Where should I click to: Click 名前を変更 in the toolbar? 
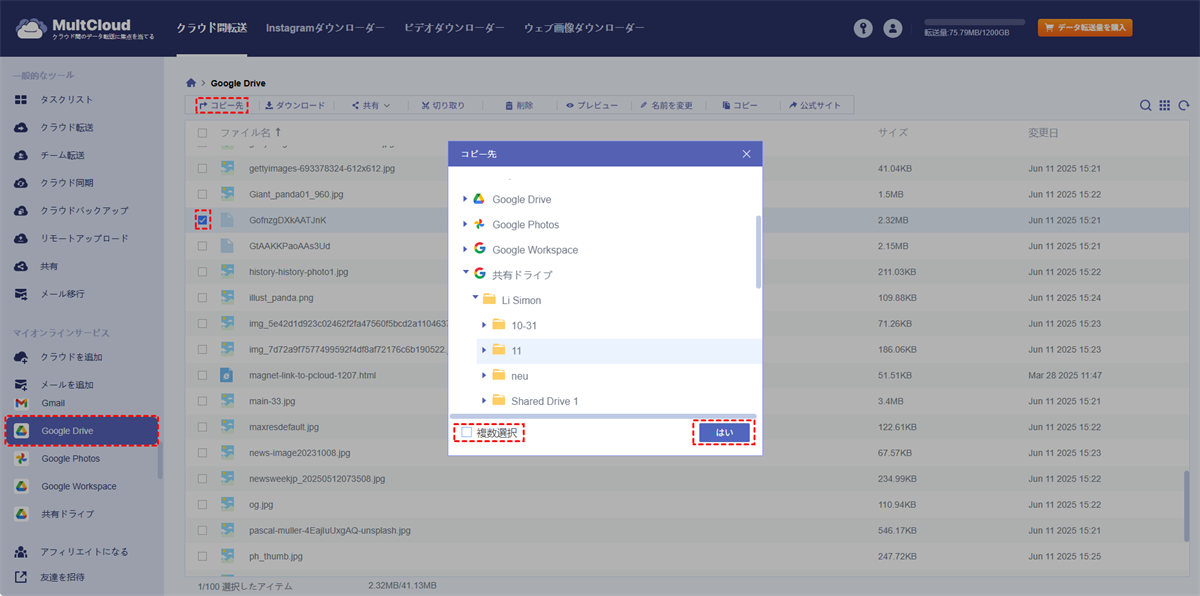coord(667,105)
